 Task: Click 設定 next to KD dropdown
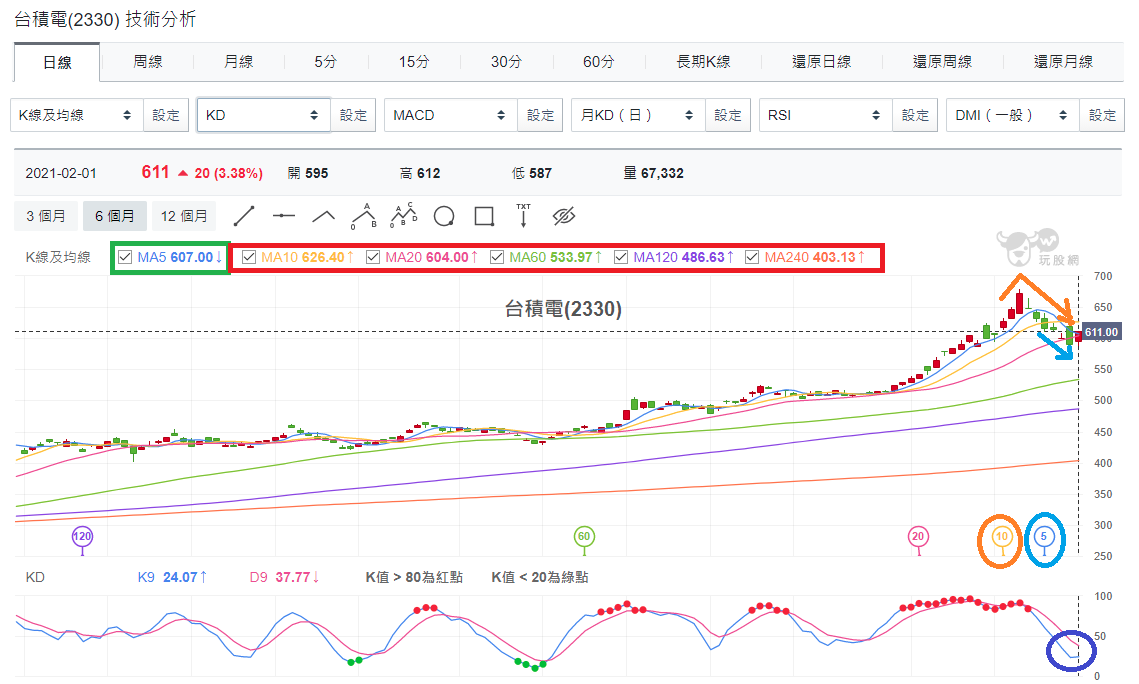coord(353,115)
